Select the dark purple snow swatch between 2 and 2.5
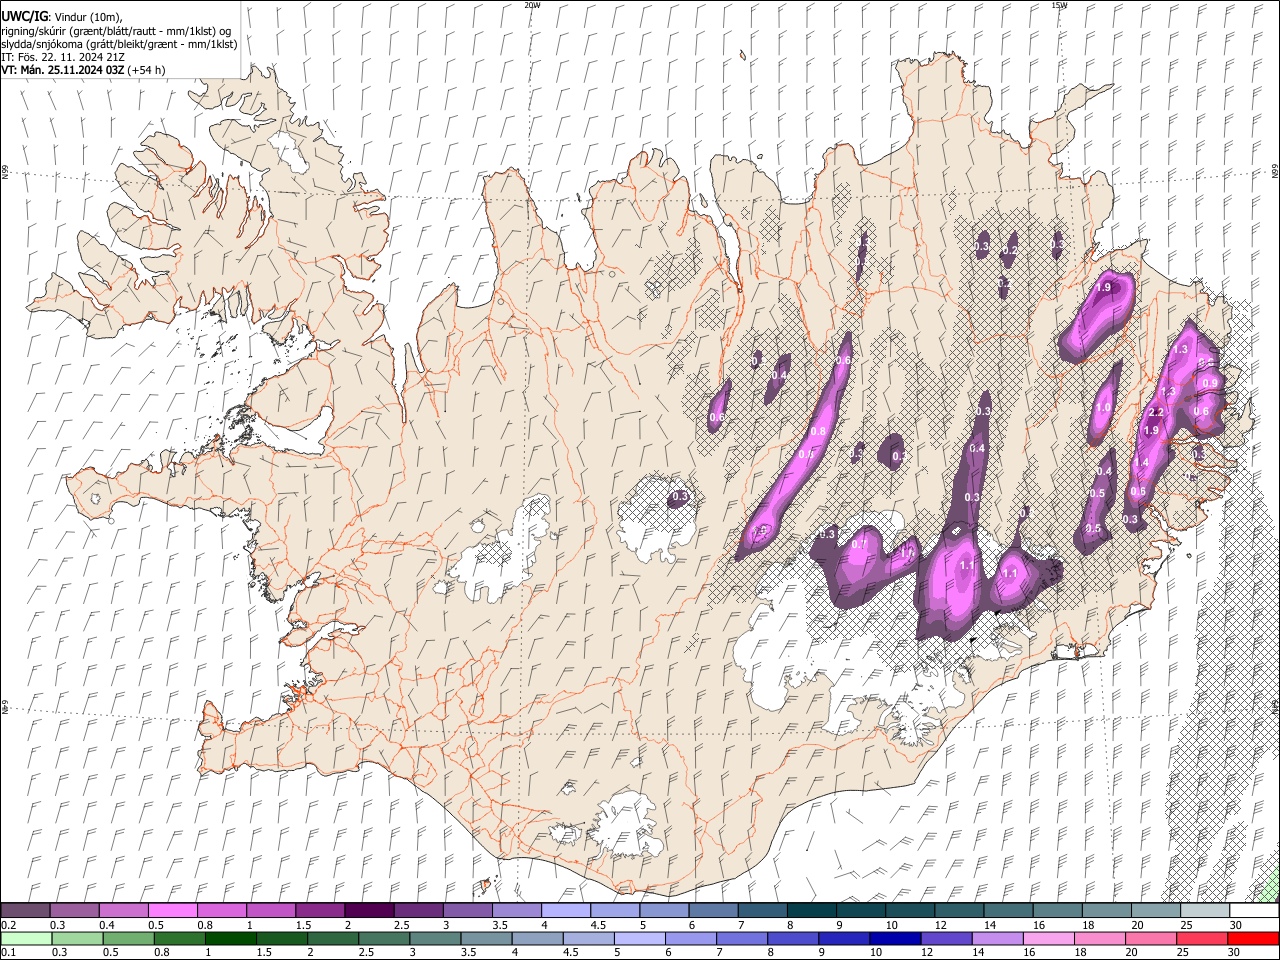This screenshot has height=960, width=1280. click(369, 910)
